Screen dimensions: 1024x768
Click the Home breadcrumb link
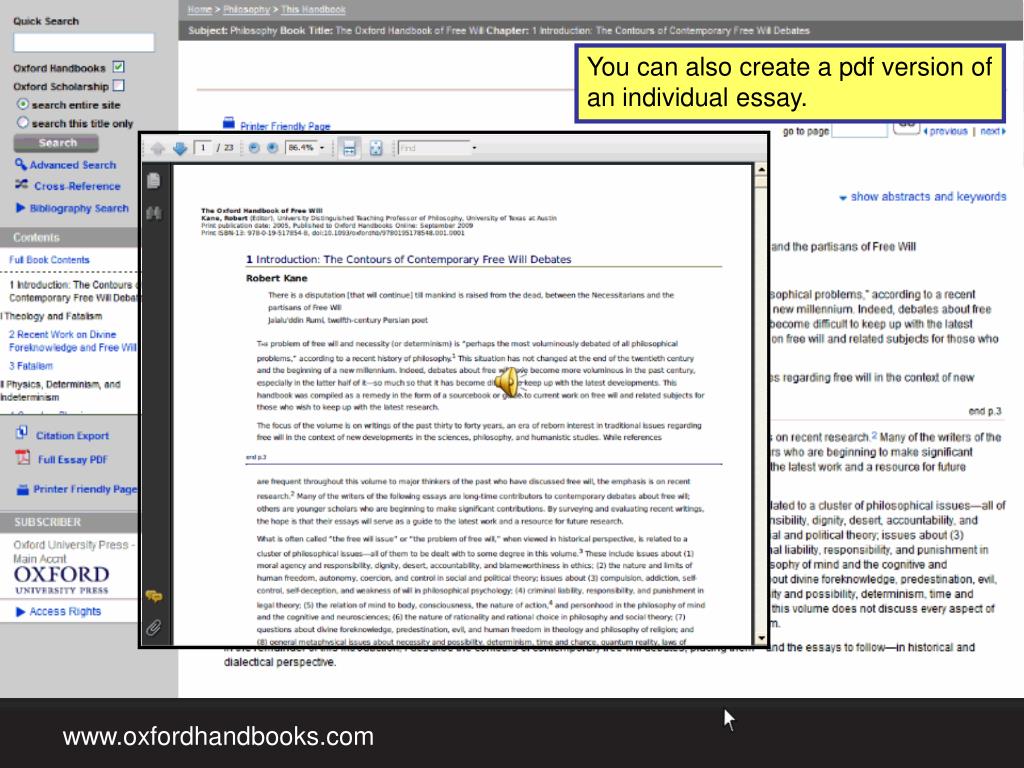(199, 9)
